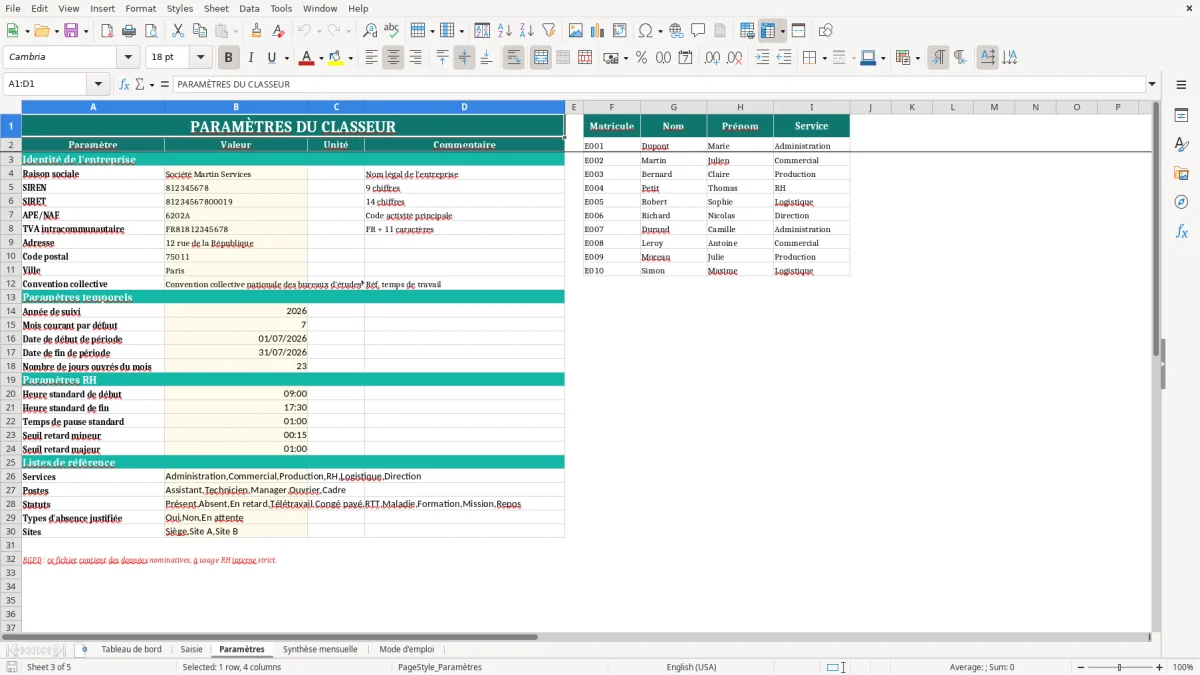Screen dimensions: 1200x675
Task: Click the Insert Chart icon
Action: [x=598, y=31]
